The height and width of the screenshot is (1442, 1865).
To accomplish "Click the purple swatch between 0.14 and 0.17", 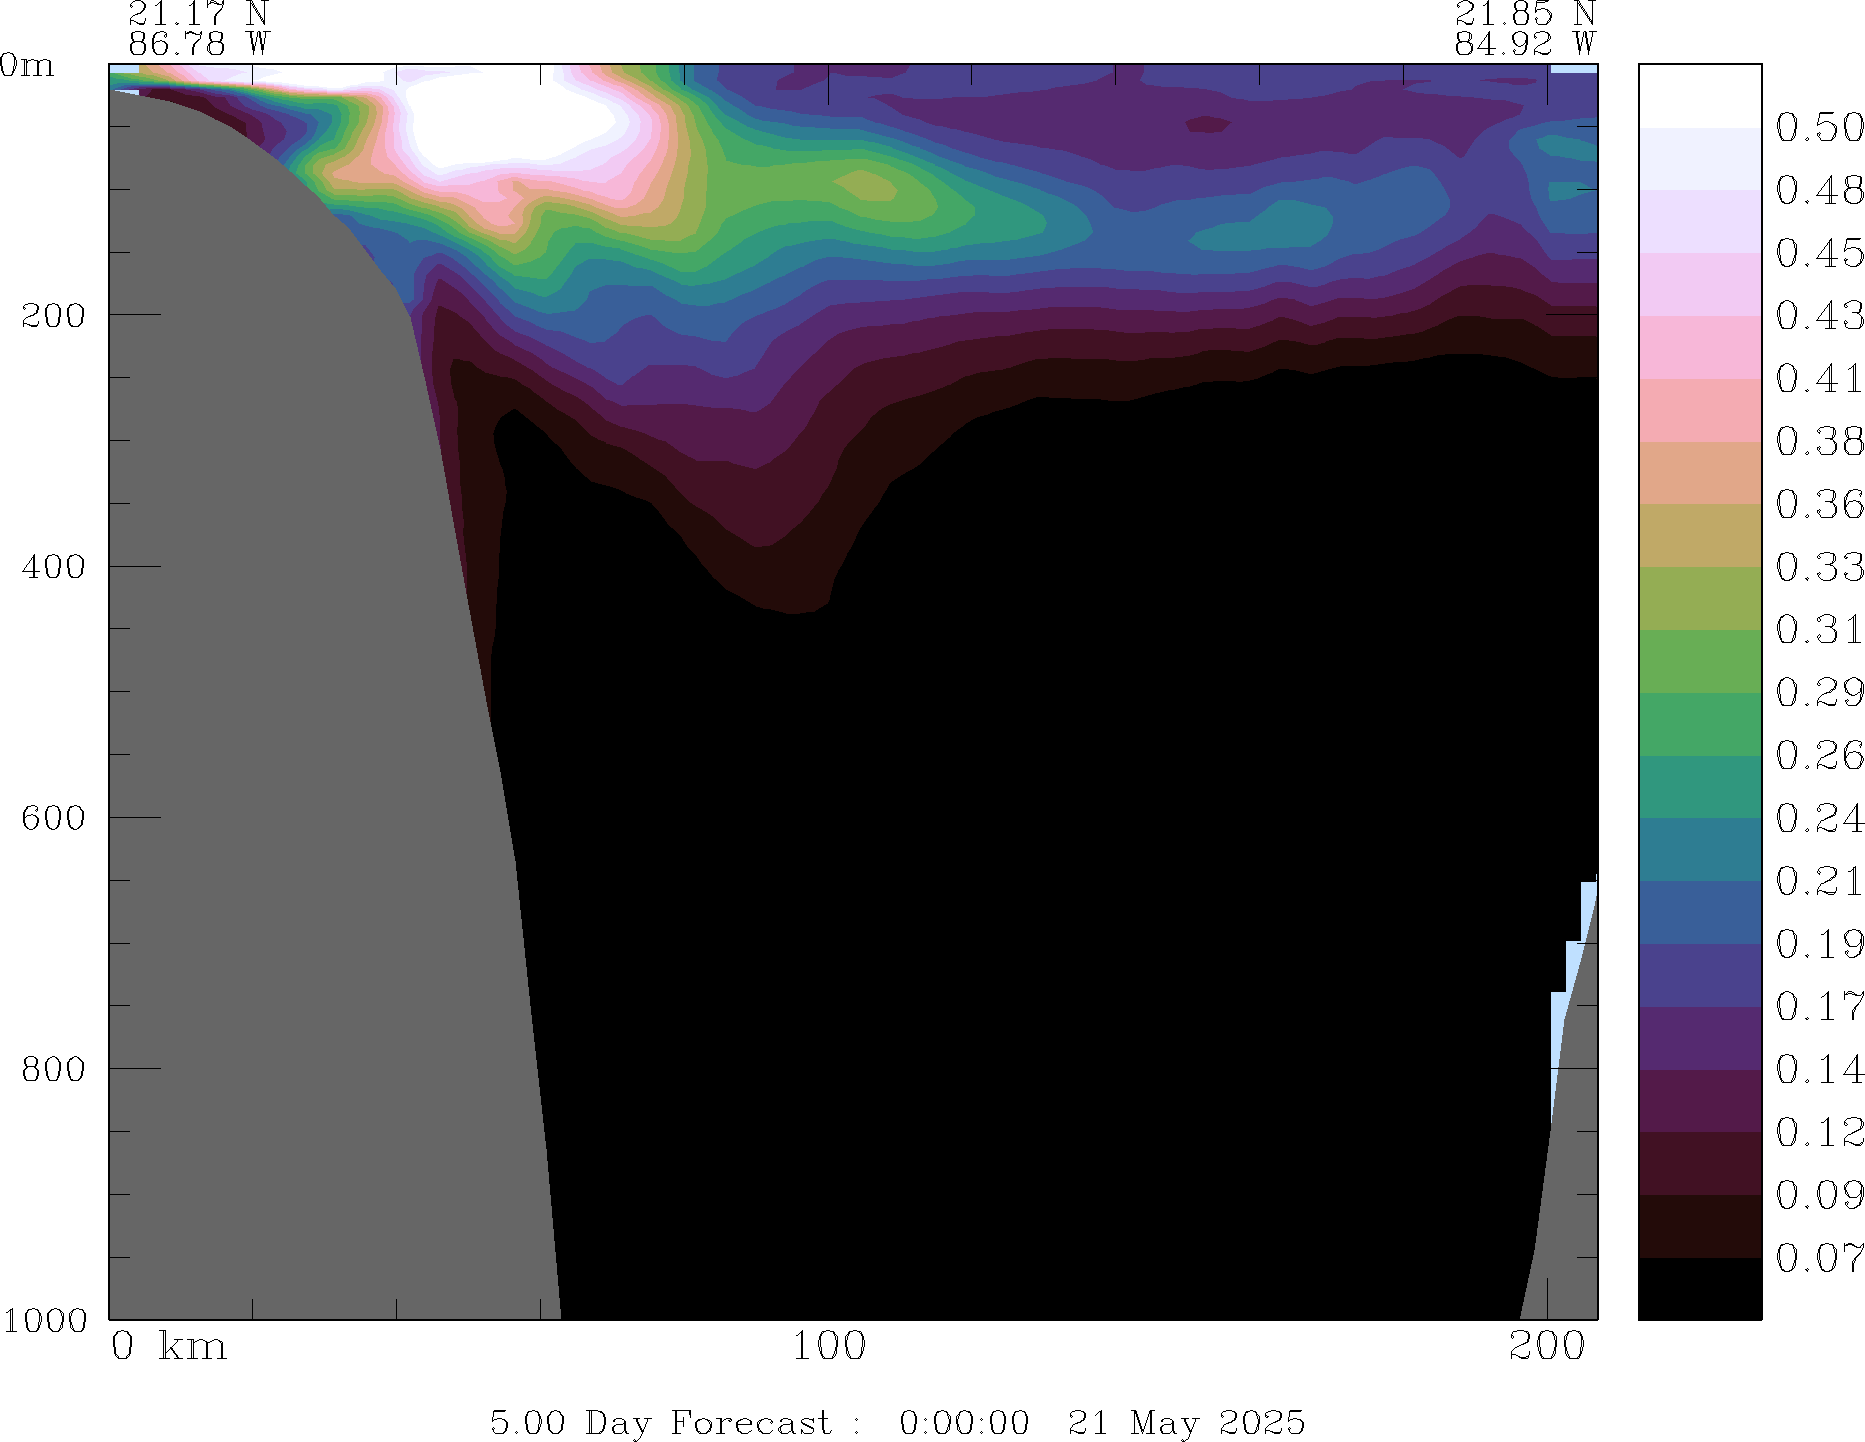I will (1699, 1038).
